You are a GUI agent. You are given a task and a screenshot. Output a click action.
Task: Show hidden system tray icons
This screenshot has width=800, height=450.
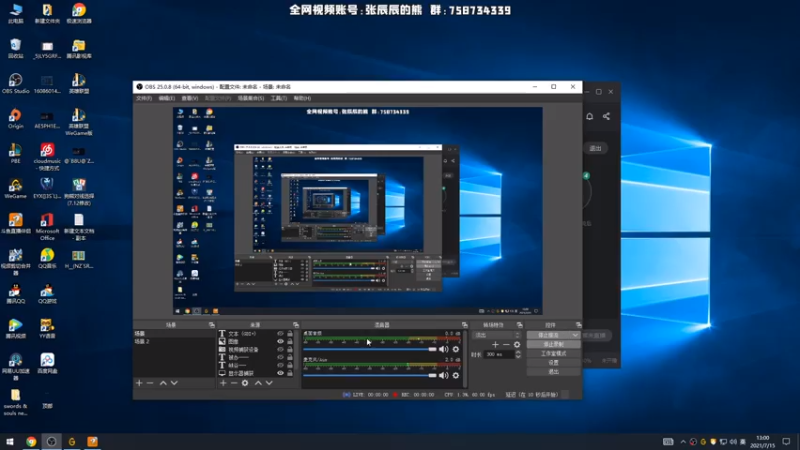(683, 442)
